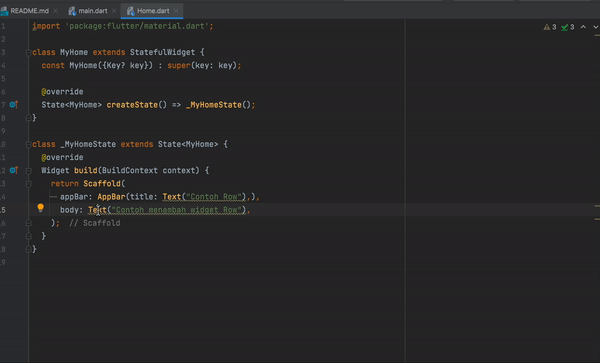Screen dimensions: 600x363
Task: Collapse the build method fold marker
Action: coord(28,171)
